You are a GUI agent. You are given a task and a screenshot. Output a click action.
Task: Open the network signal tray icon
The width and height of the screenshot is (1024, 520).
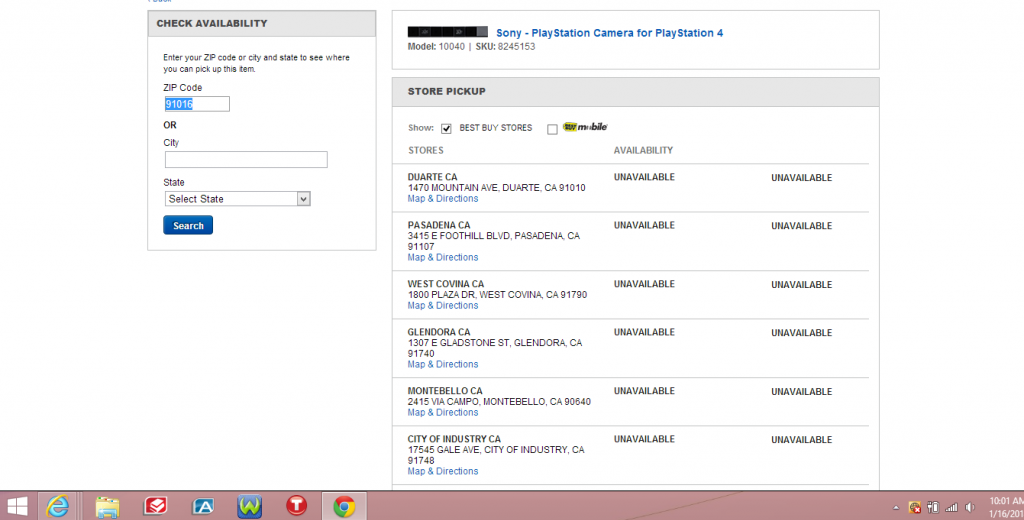pyautogui.click(x=952, y=508)
